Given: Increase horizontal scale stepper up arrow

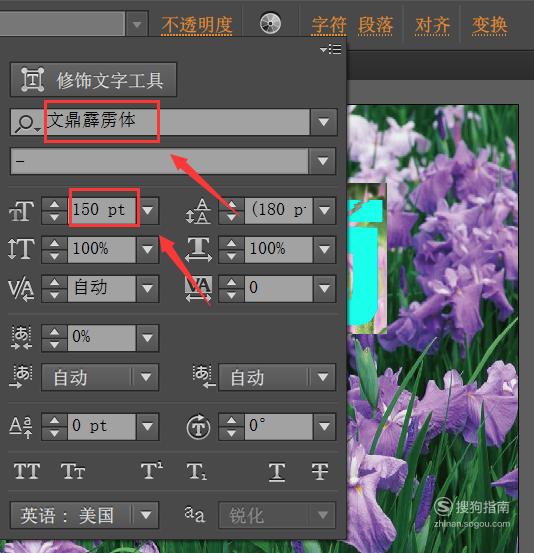Looking at the screenshot, I should (x=231, y=243).
